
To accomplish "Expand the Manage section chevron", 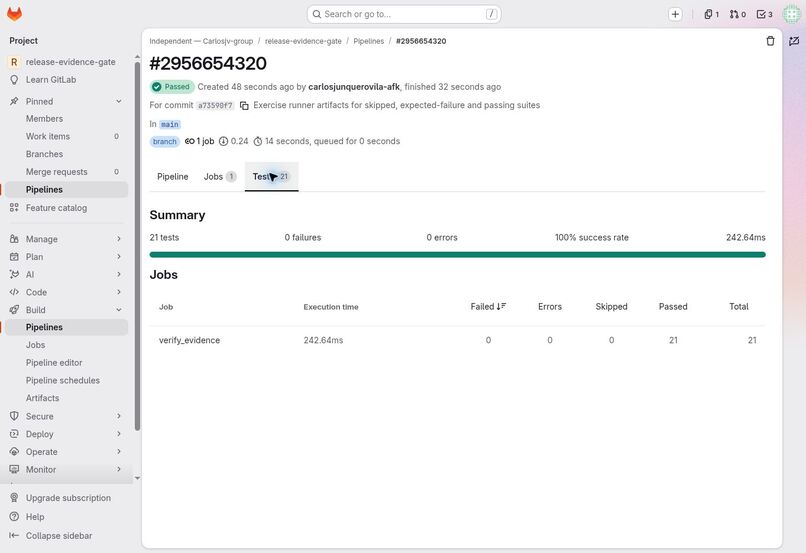I will 119,239.
